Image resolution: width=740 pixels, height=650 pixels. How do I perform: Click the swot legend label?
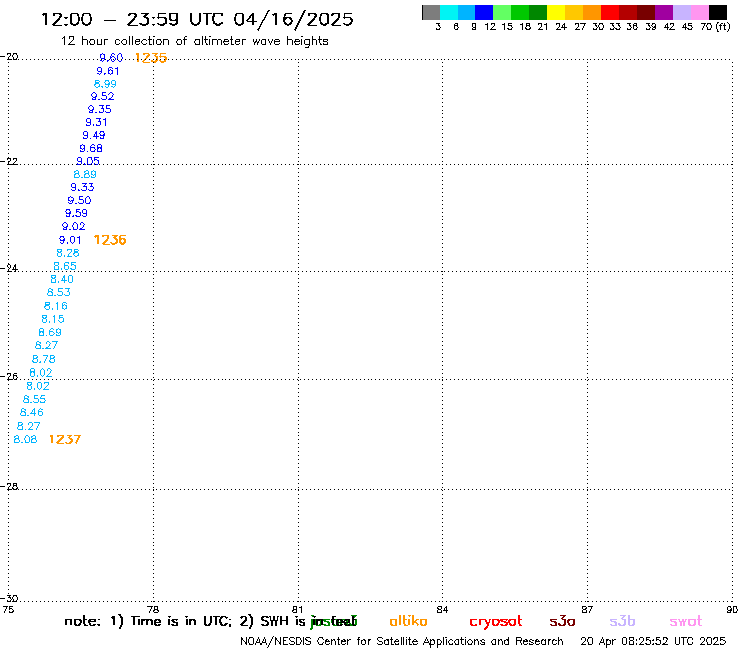tap(686, 621)
